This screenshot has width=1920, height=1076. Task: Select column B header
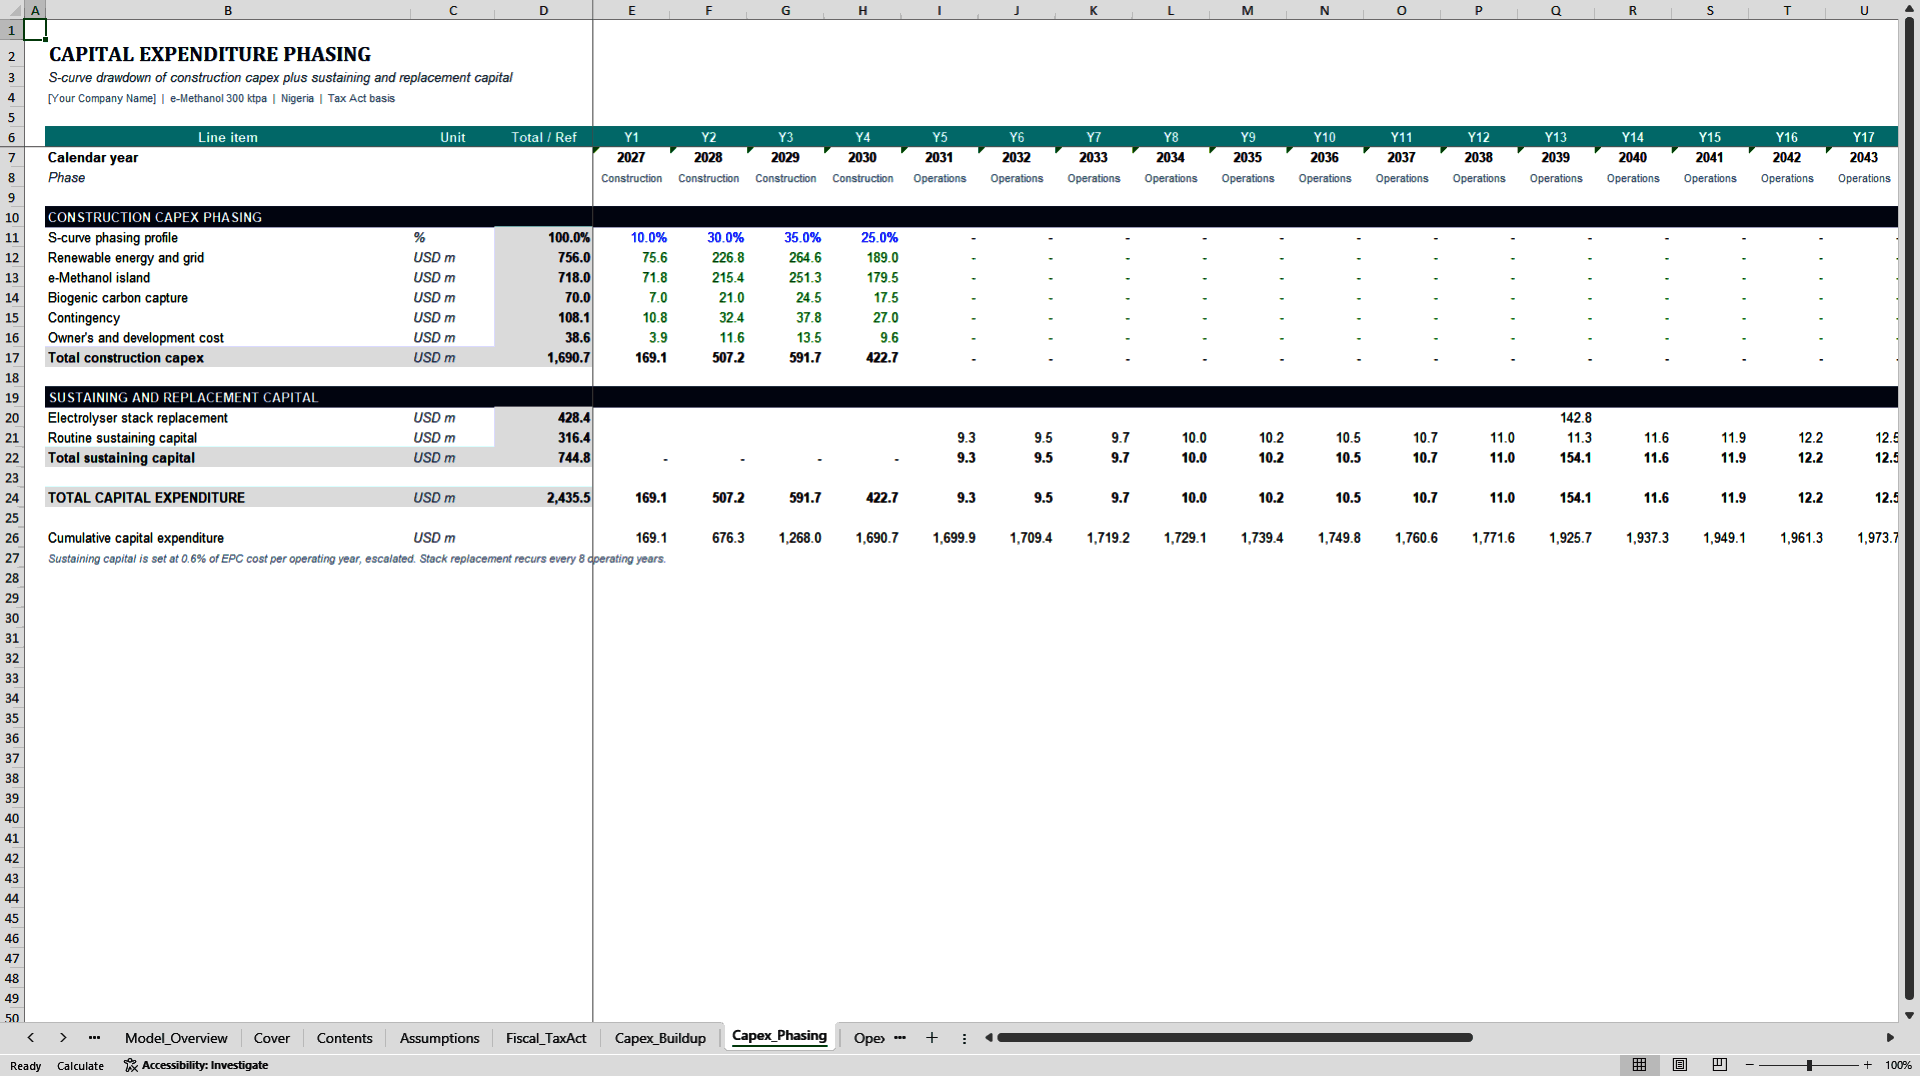pos(228,10)
